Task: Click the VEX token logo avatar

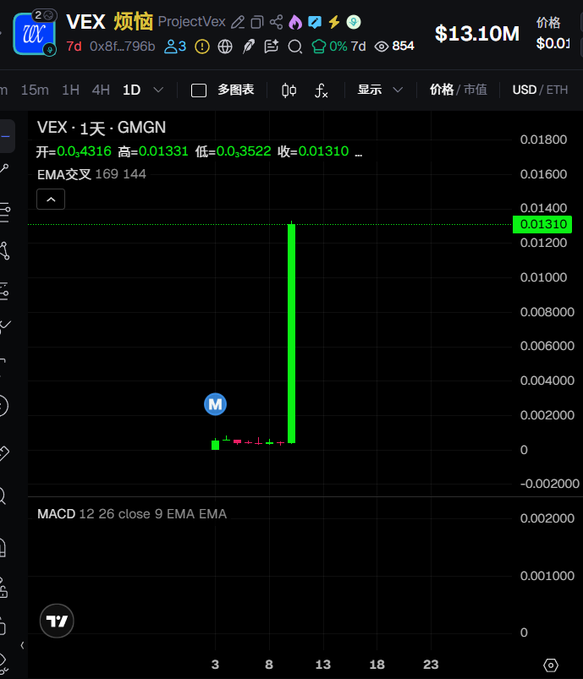Action: click(x=34, y=34)
